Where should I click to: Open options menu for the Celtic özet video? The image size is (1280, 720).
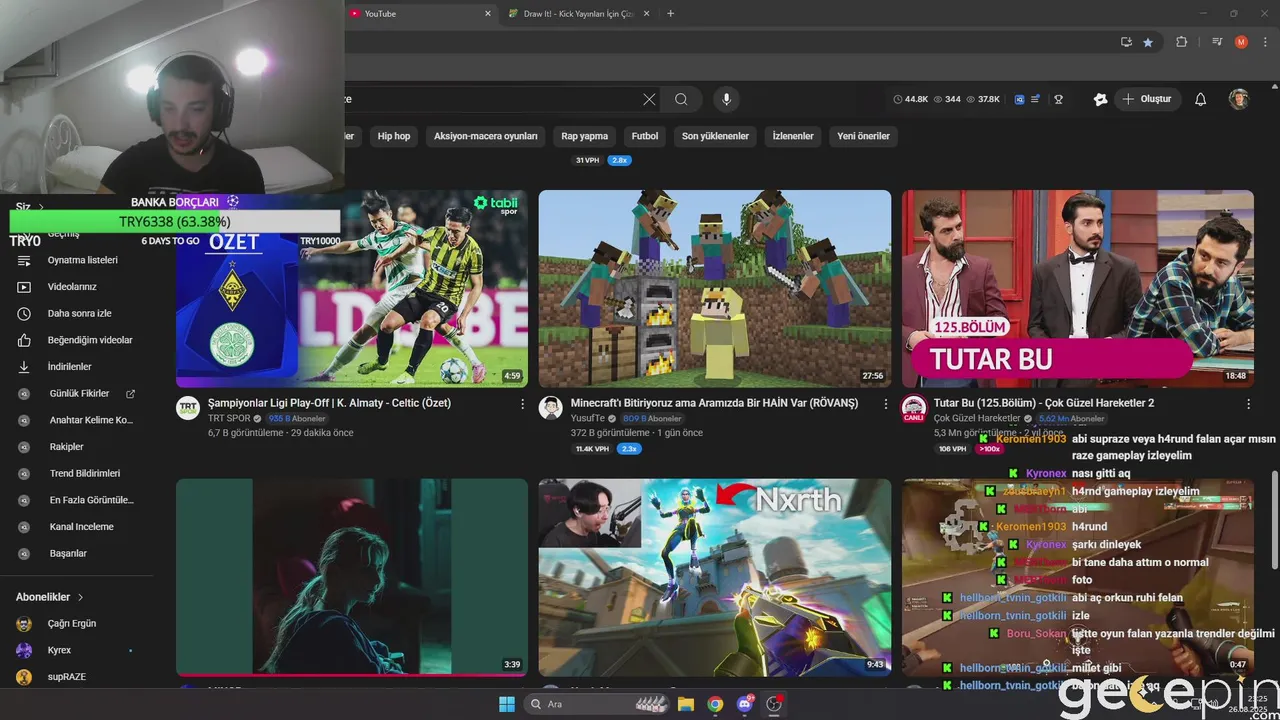(522, 404)
